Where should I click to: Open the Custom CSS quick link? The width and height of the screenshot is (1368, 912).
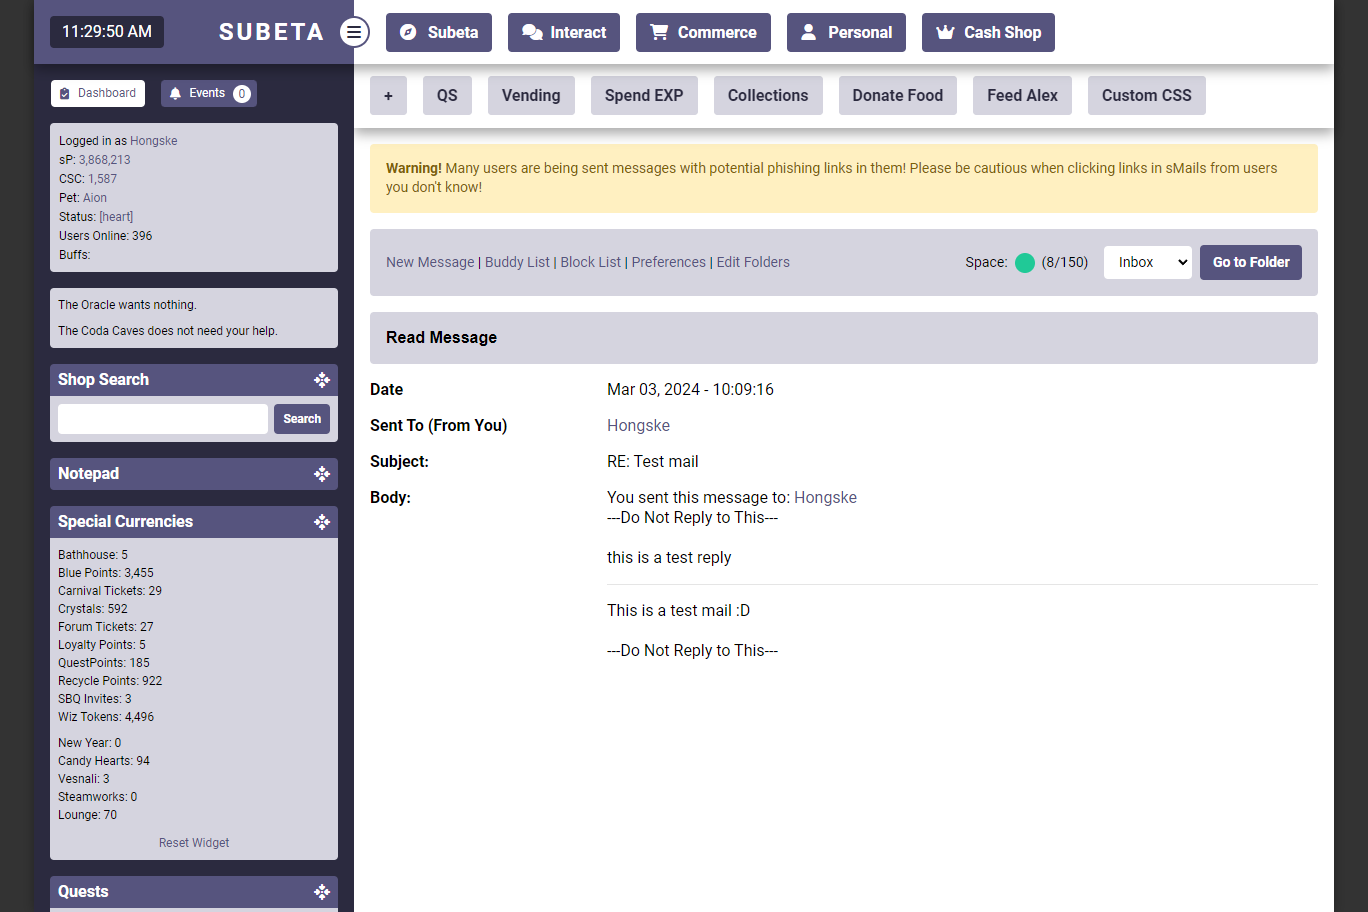pyautogui.click(x=1146, y=96)
